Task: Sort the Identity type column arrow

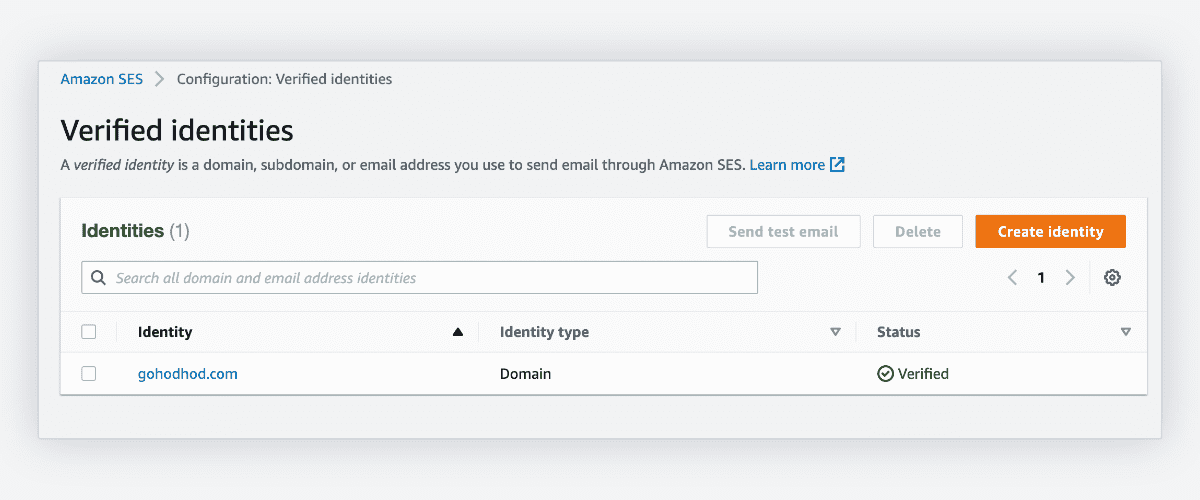Action: tap(836, 332)
